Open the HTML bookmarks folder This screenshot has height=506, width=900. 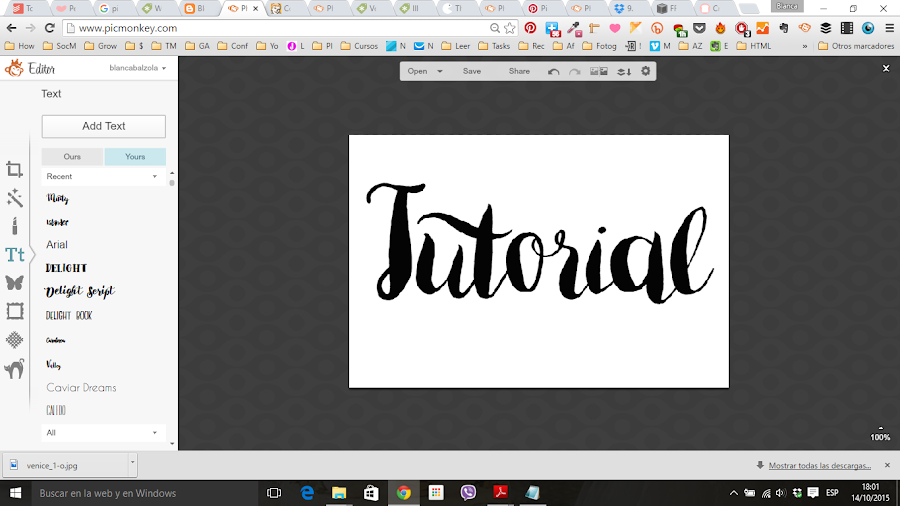[754, 46]
